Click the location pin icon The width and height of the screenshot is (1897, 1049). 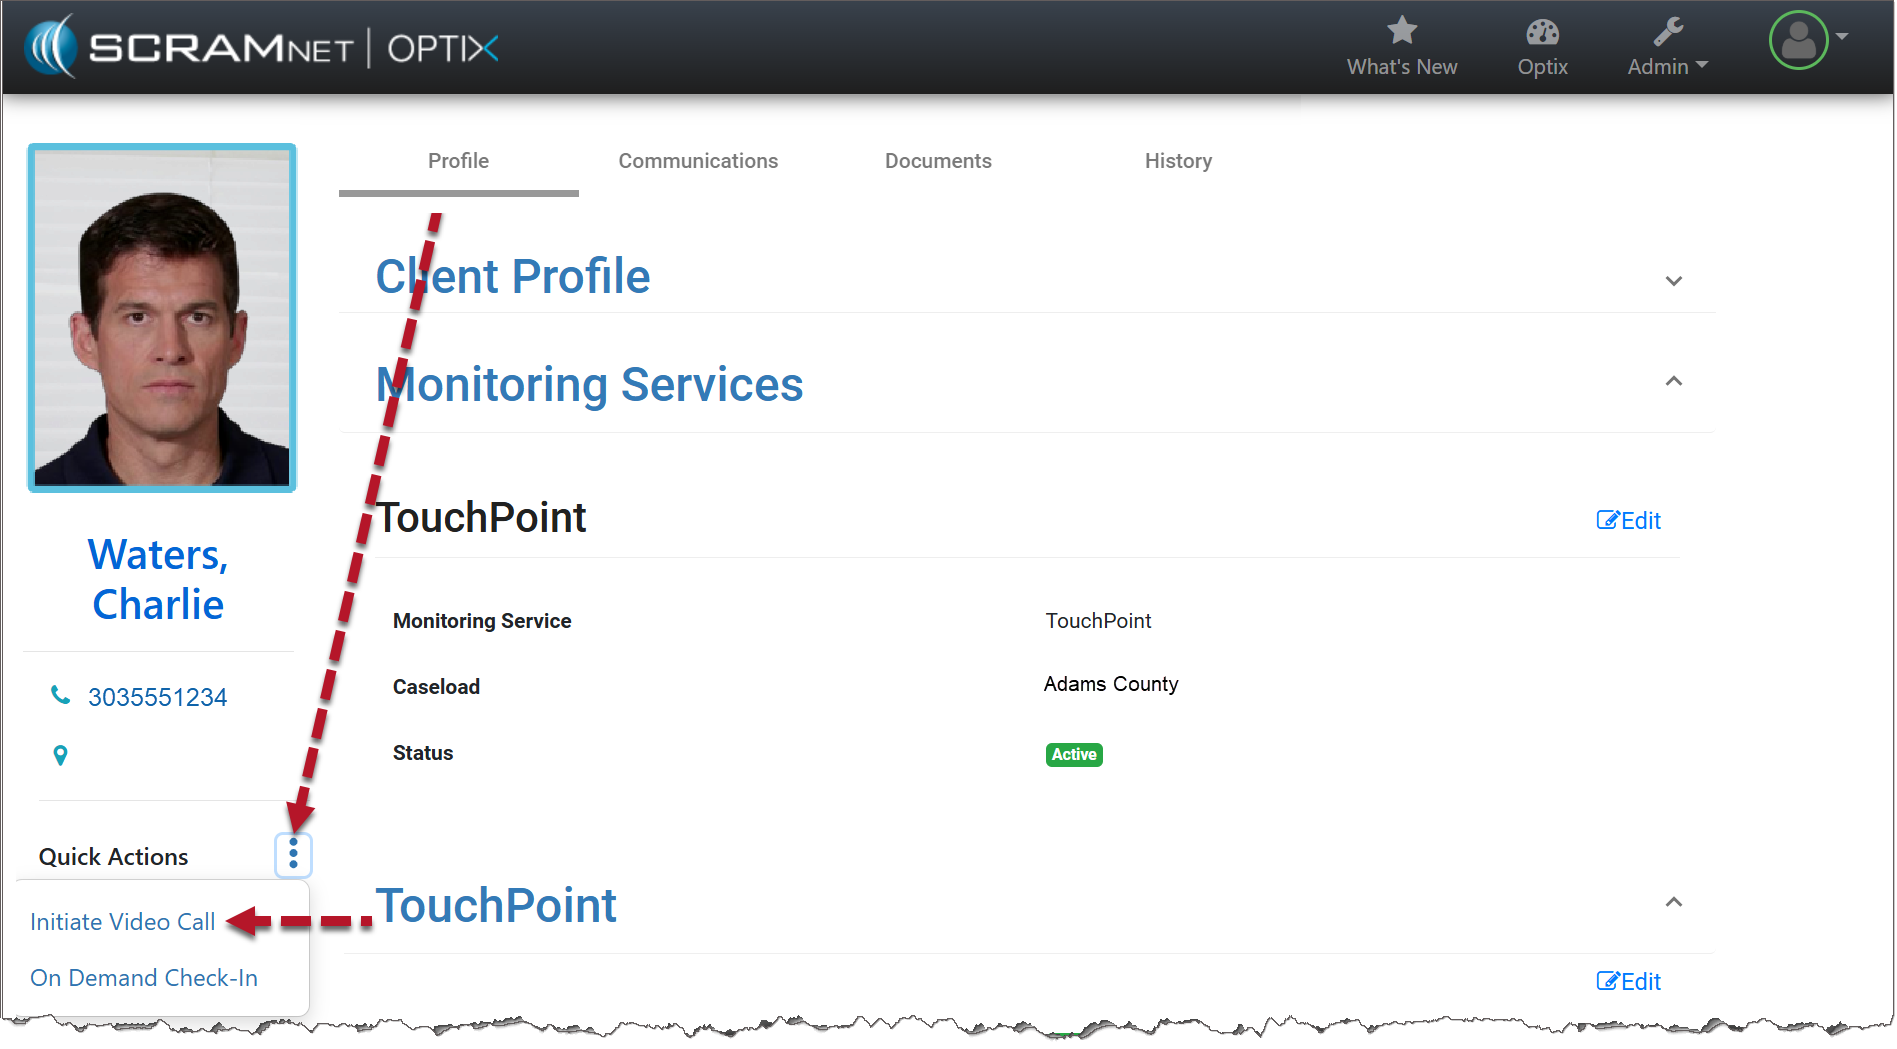tap(60, 756)
